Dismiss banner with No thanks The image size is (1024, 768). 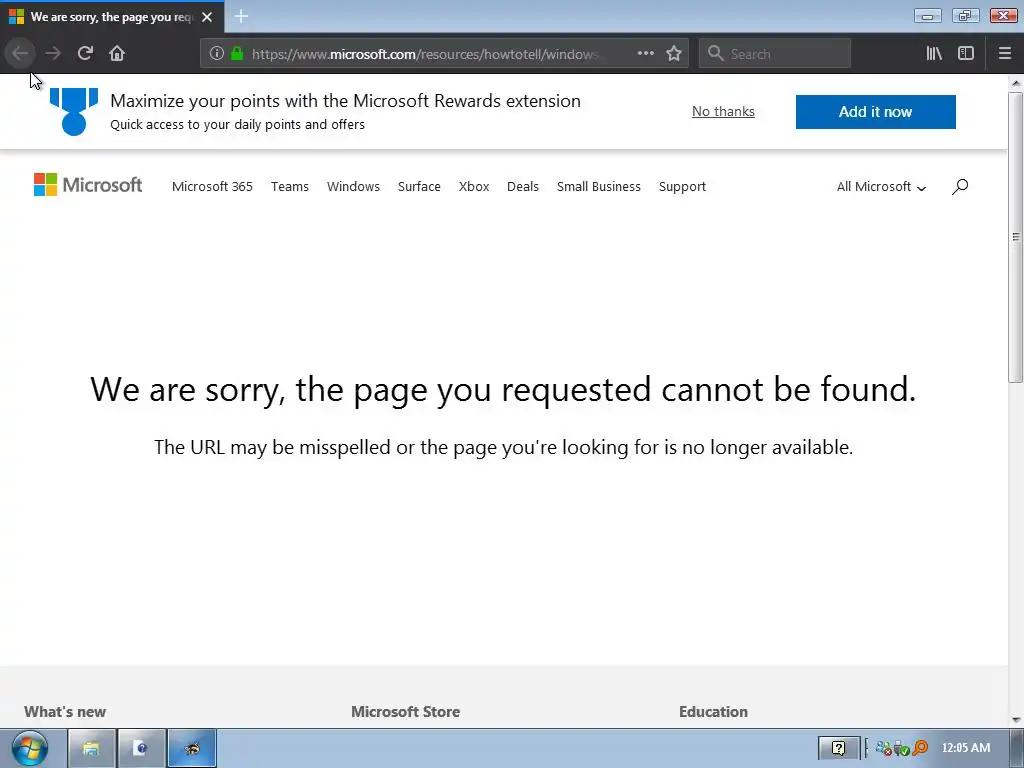724,112
